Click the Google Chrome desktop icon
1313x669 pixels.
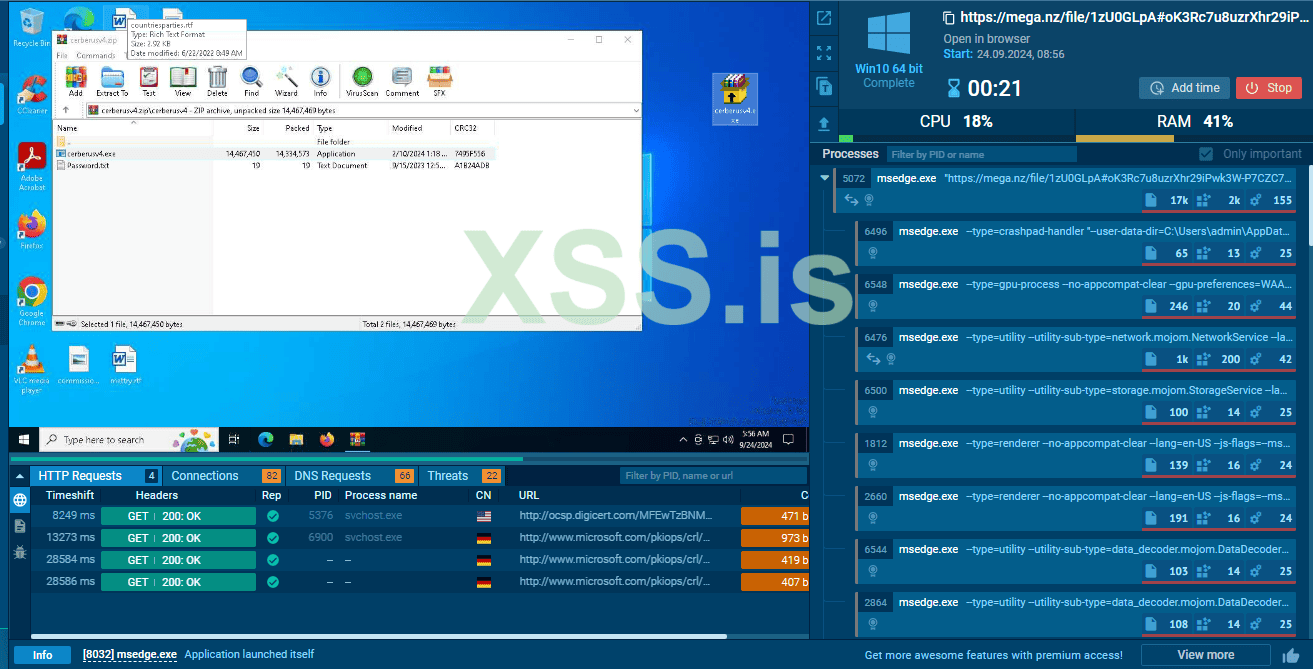click(x=31, y=300)
